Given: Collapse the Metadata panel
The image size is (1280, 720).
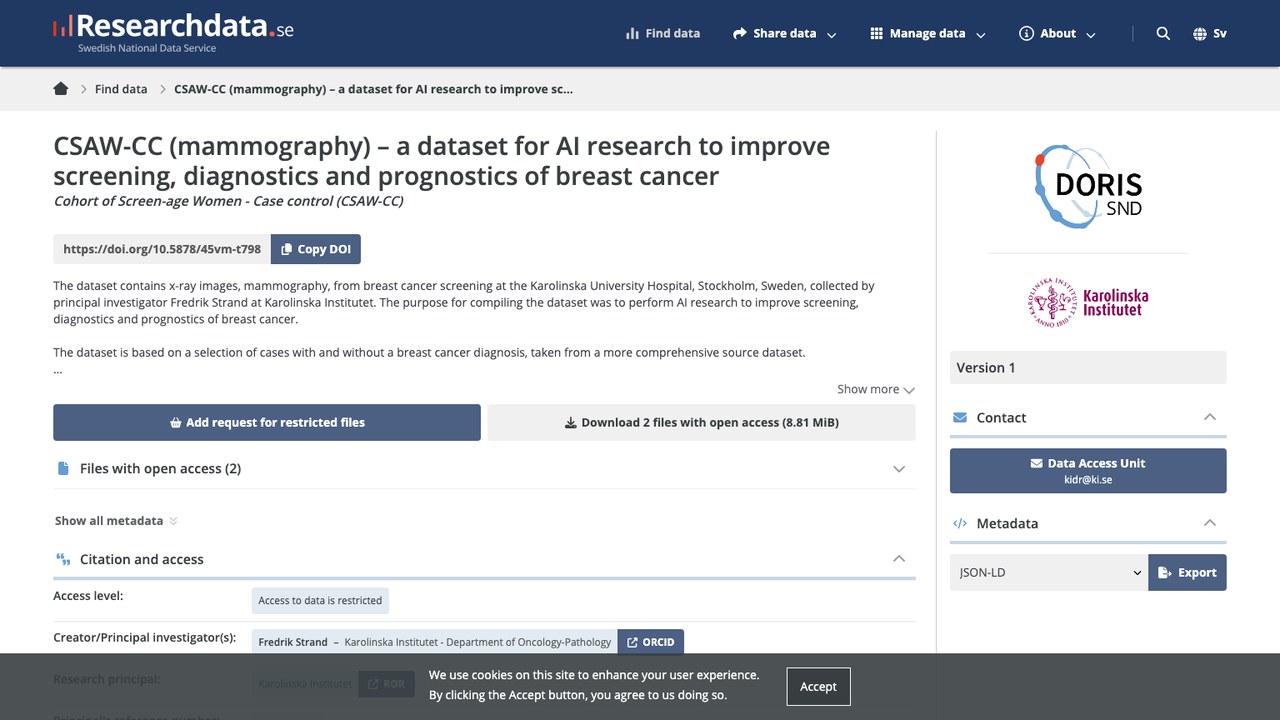Looking at the screenshot, I should [x=1088, y=523].
